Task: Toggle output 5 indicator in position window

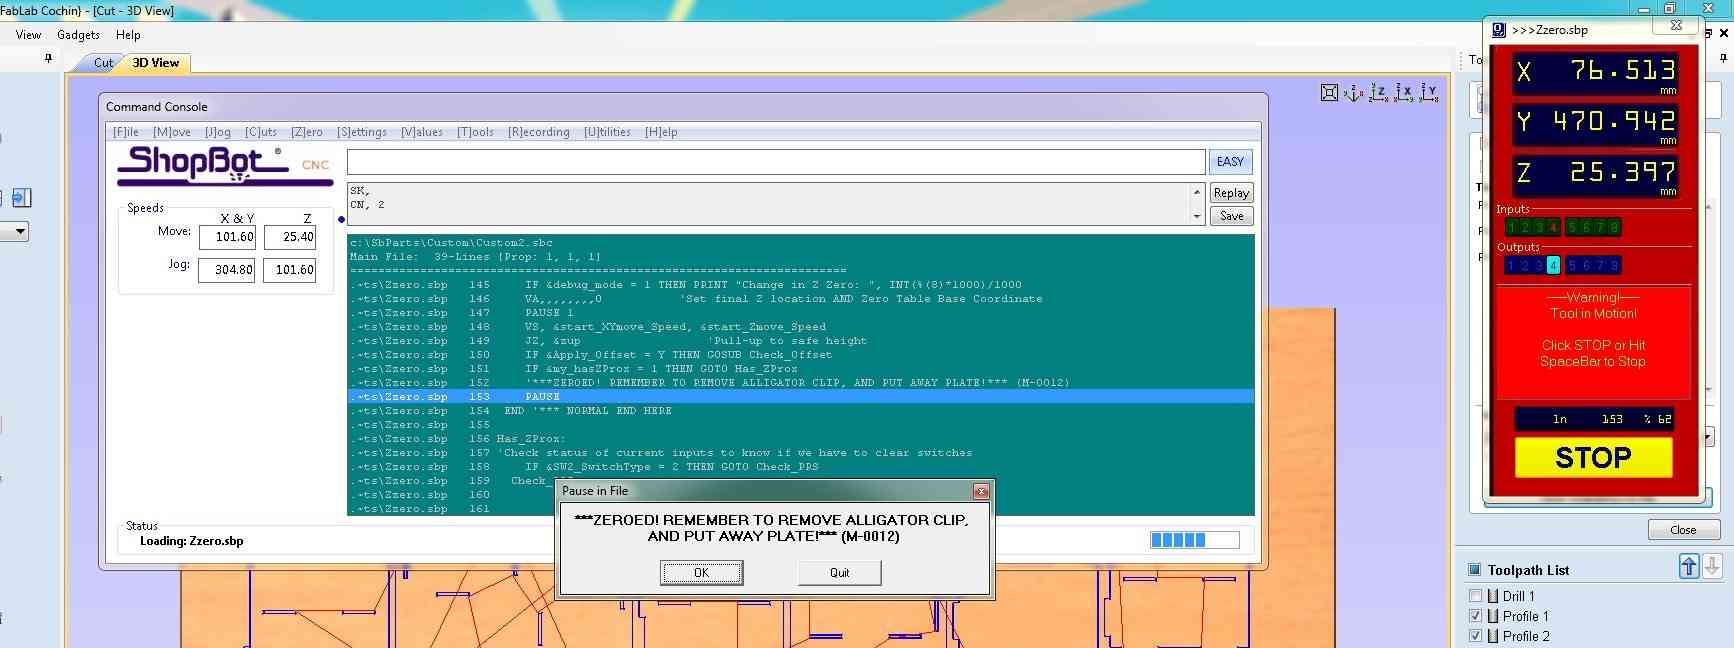Action: point(1573,265)
